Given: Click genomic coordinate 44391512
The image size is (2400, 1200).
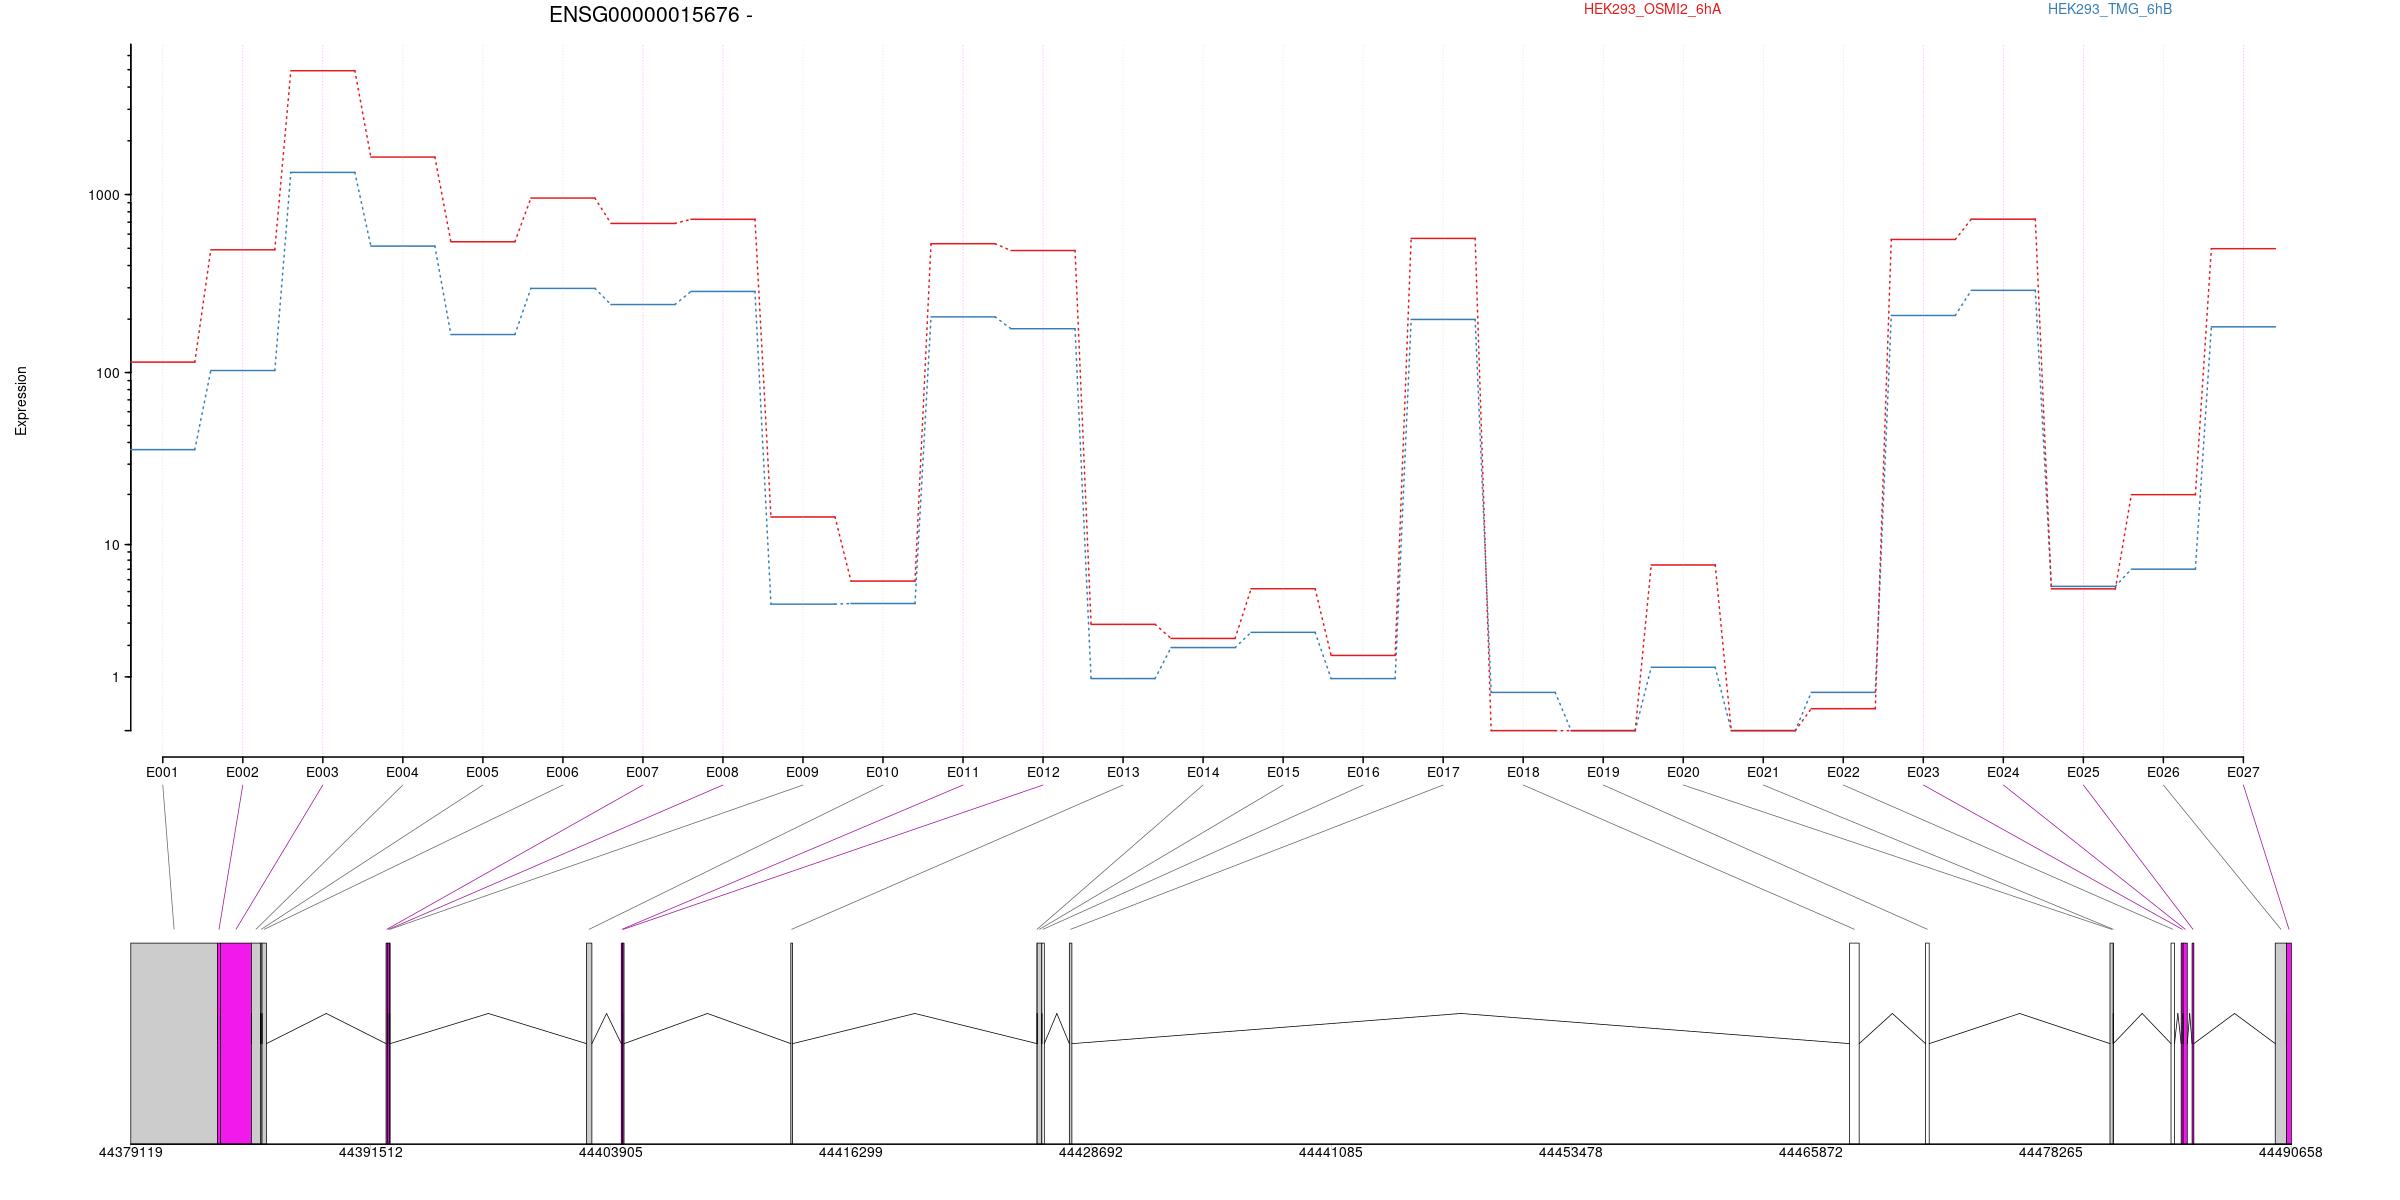Looking at the screenshot, I should 370,1153.
